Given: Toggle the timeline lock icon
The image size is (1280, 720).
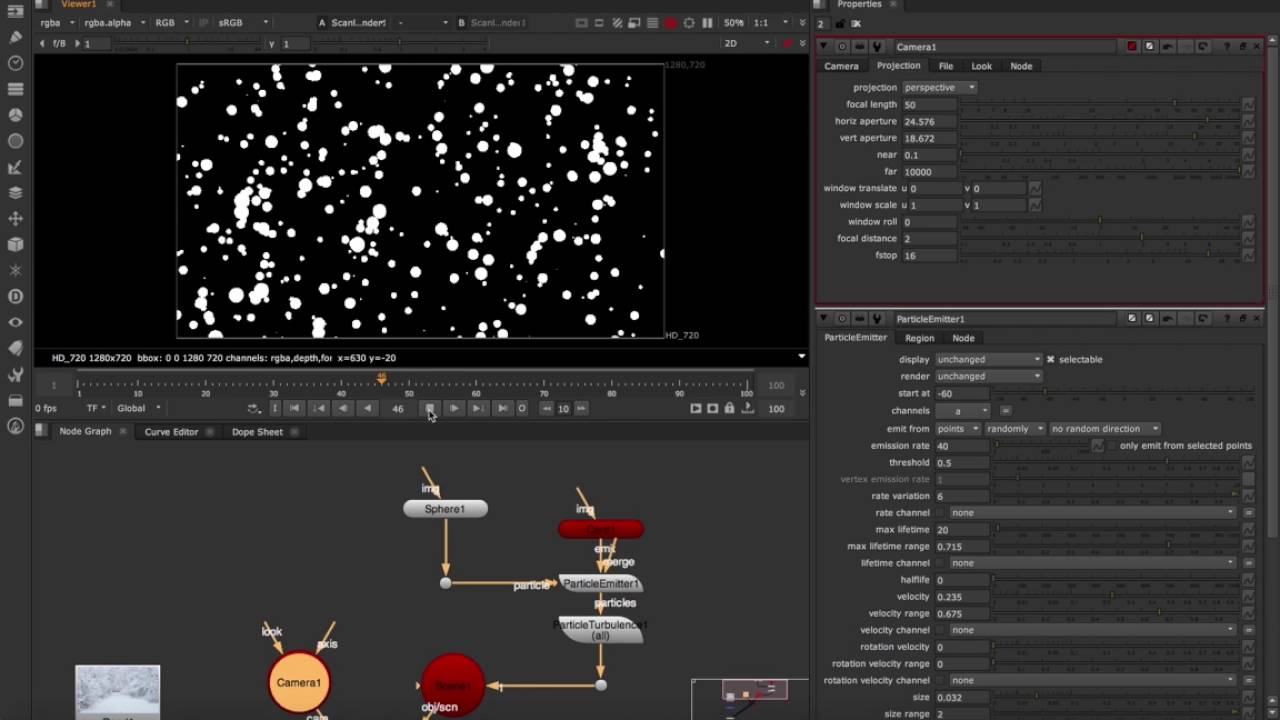Looking at the screenshot, I should coord(729,408).
